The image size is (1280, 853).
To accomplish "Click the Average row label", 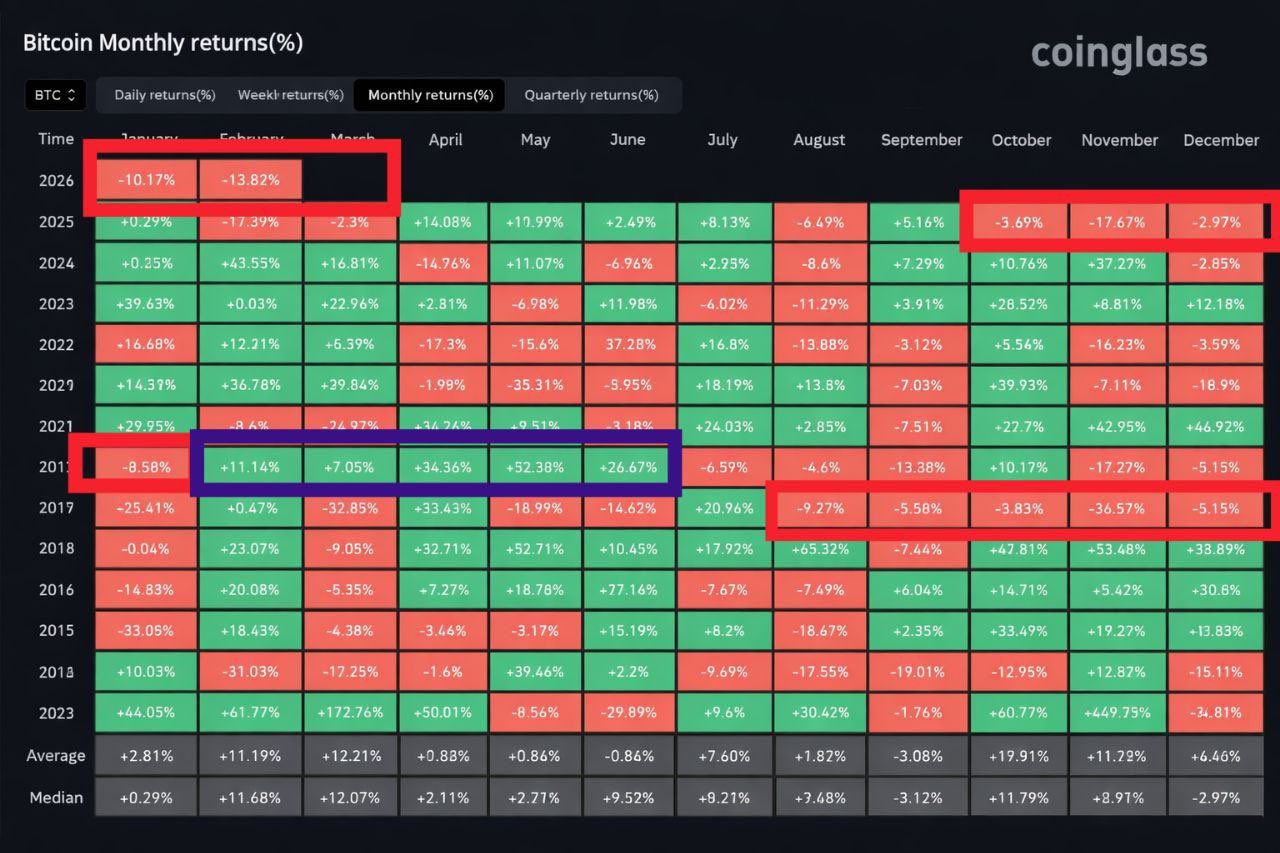I will [x=55, y=756].
